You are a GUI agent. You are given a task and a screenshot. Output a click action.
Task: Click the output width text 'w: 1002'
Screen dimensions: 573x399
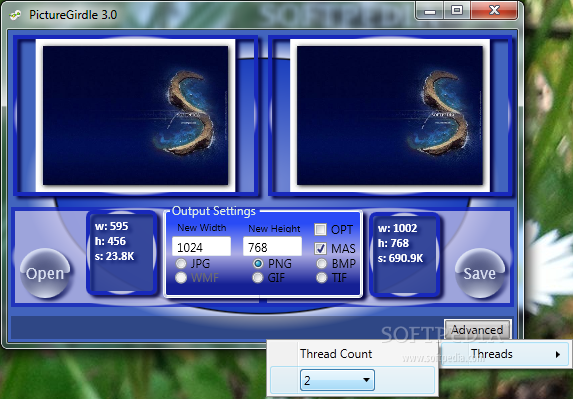pos(398,228)
